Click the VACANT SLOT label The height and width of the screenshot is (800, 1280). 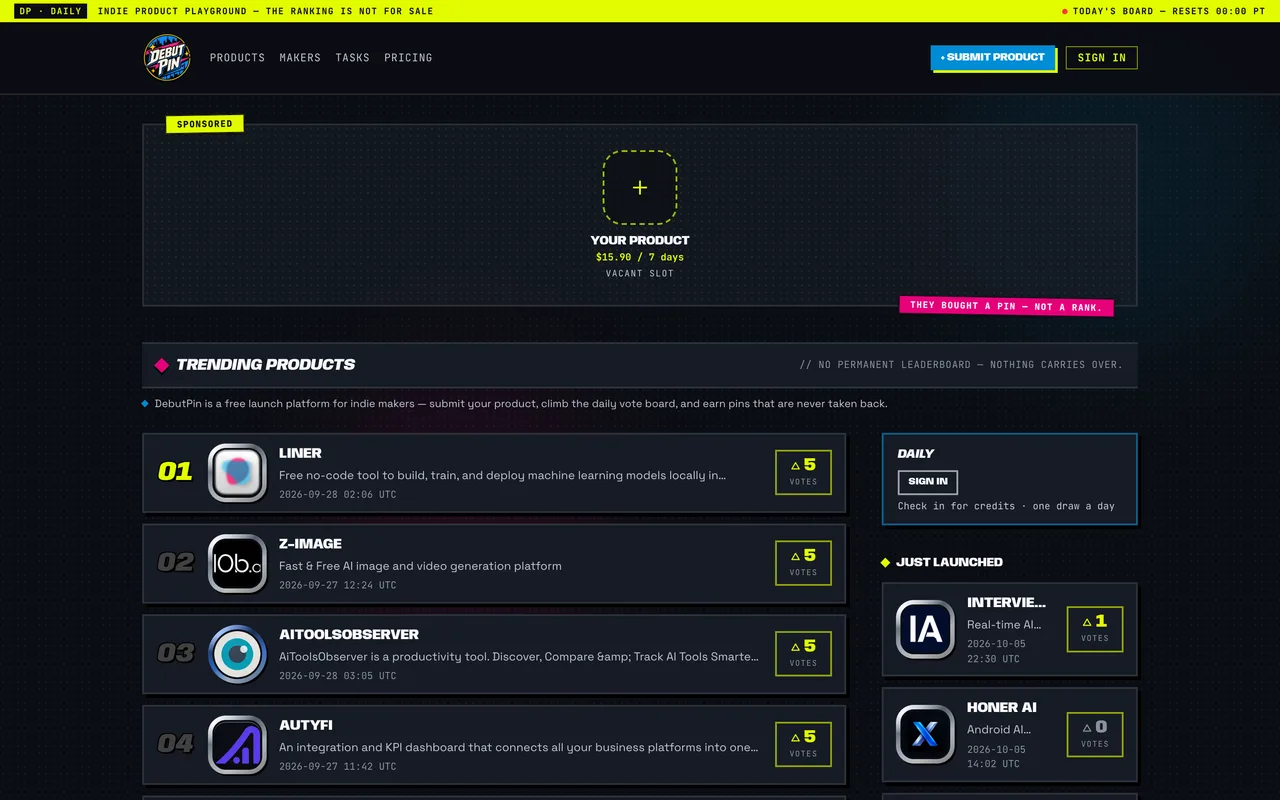640,273
